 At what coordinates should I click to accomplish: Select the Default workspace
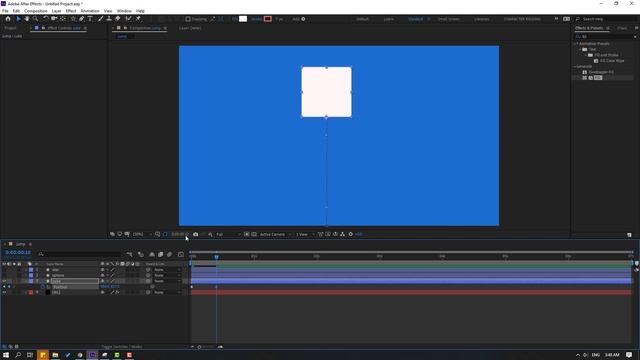[x=362, y=19]
